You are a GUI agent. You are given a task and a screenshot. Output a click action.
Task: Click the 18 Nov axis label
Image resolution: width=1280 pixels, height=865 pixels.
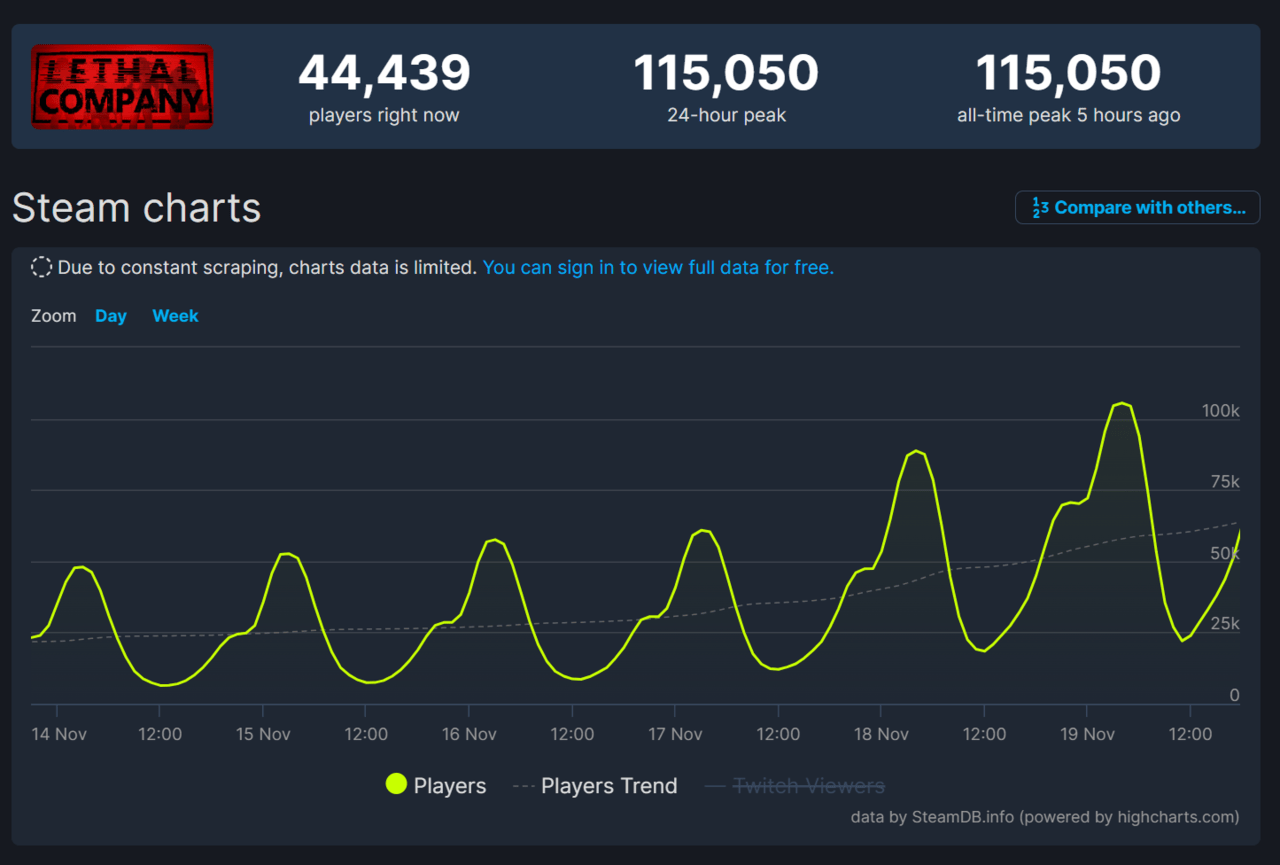point(881,734)
